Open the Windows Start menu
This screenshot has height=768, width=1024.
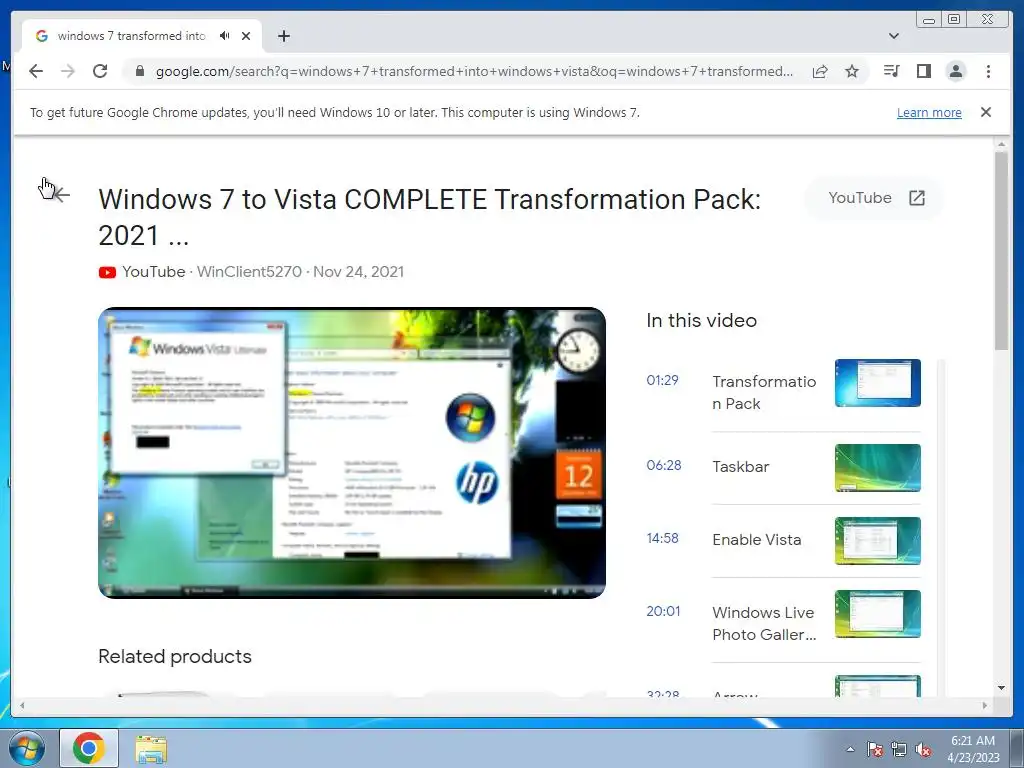tap(27, 748)
